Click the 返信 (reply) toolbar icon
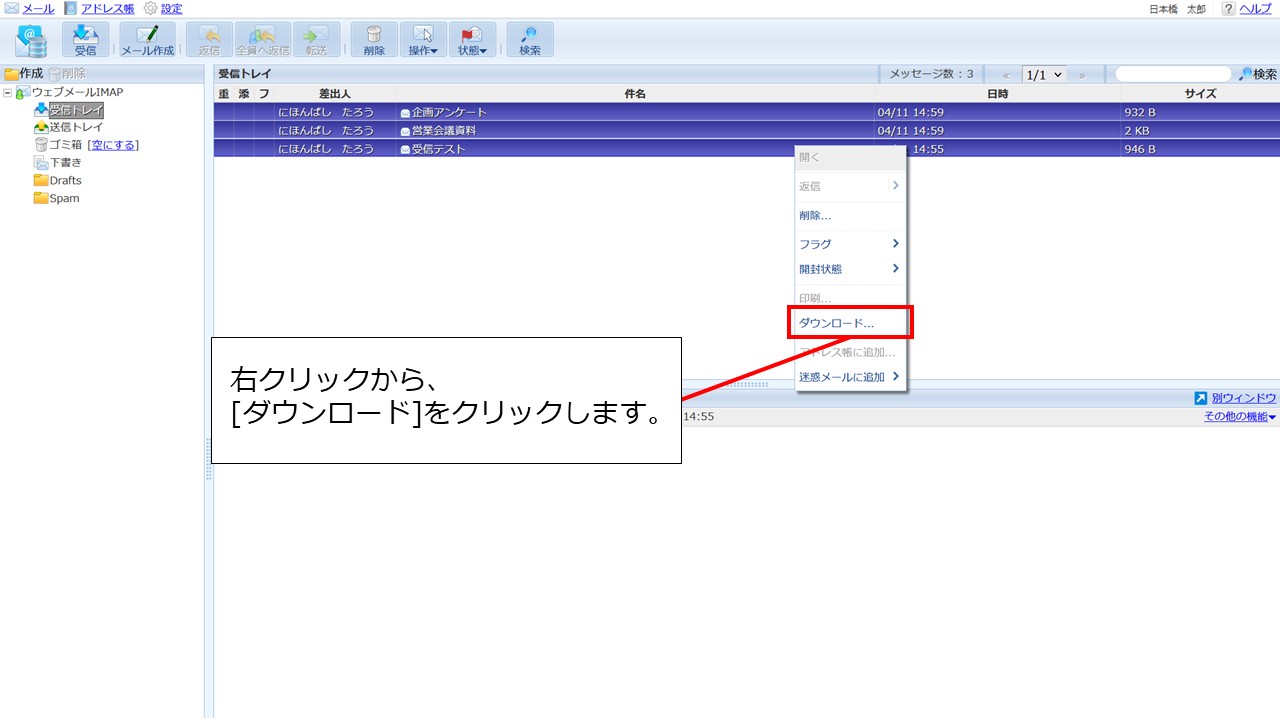The width and height of the screenshot is (1280, 720). (209, 40)
